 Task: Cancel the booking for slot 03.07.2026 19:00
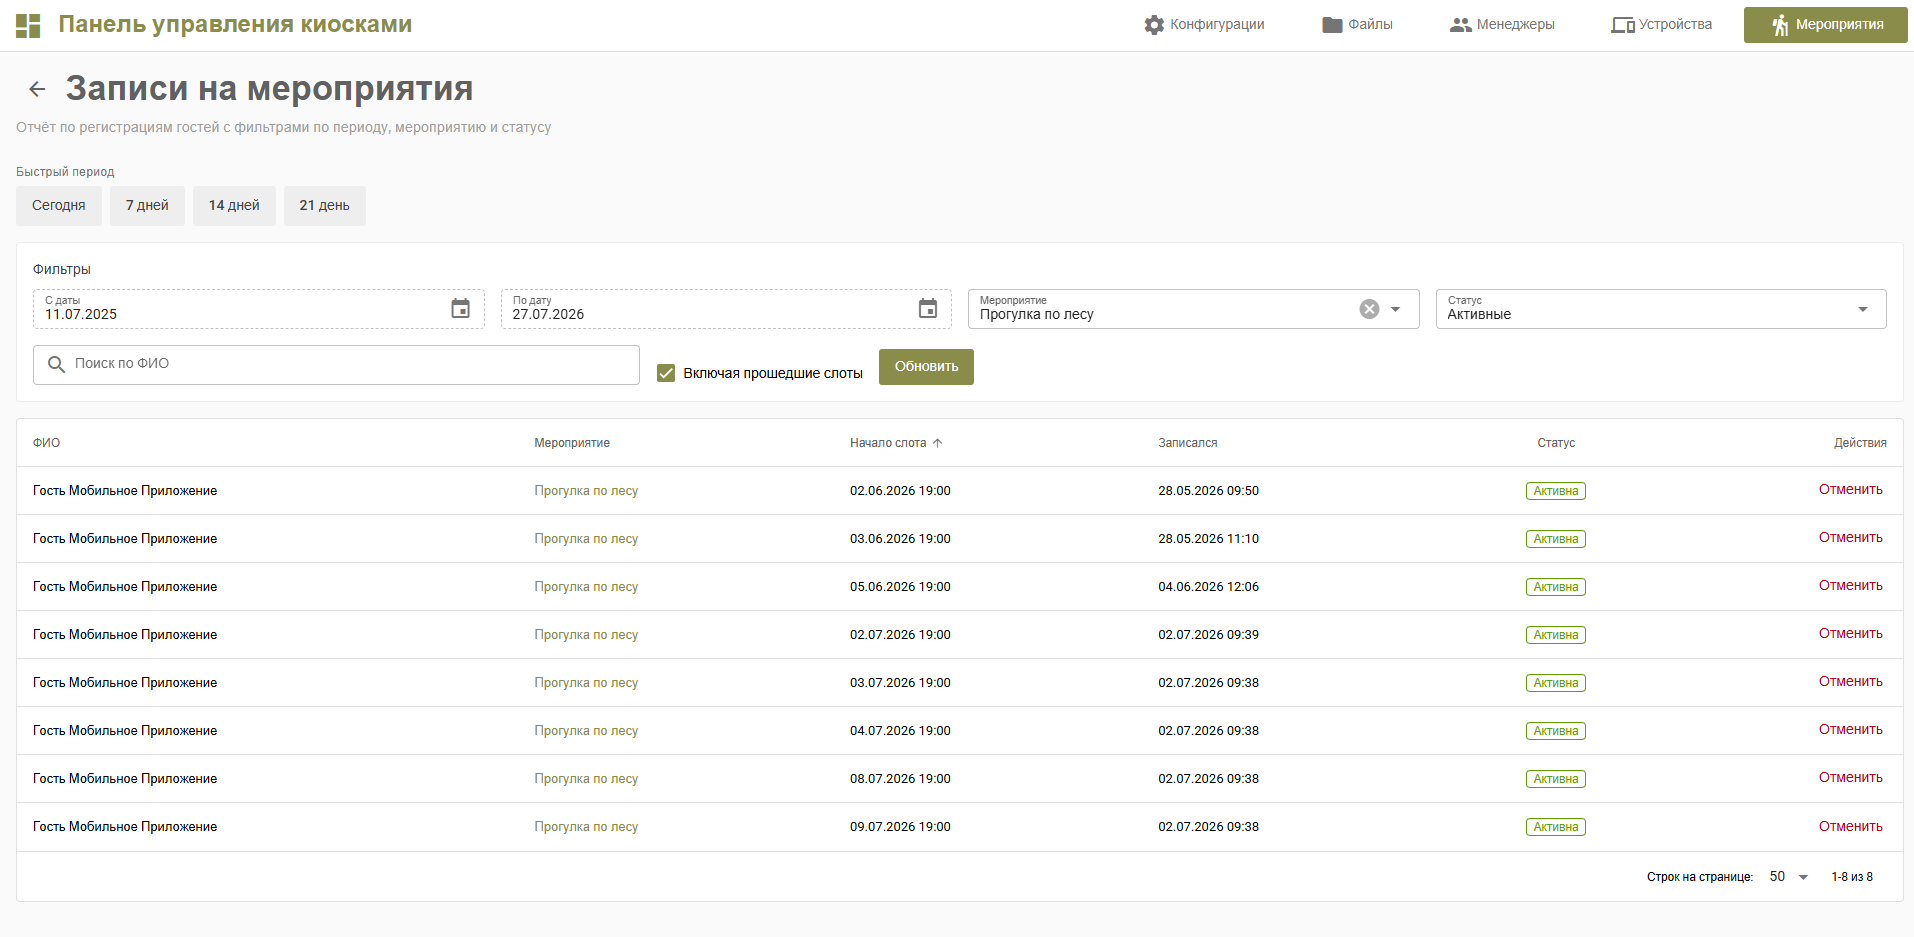pos(1851,682)
